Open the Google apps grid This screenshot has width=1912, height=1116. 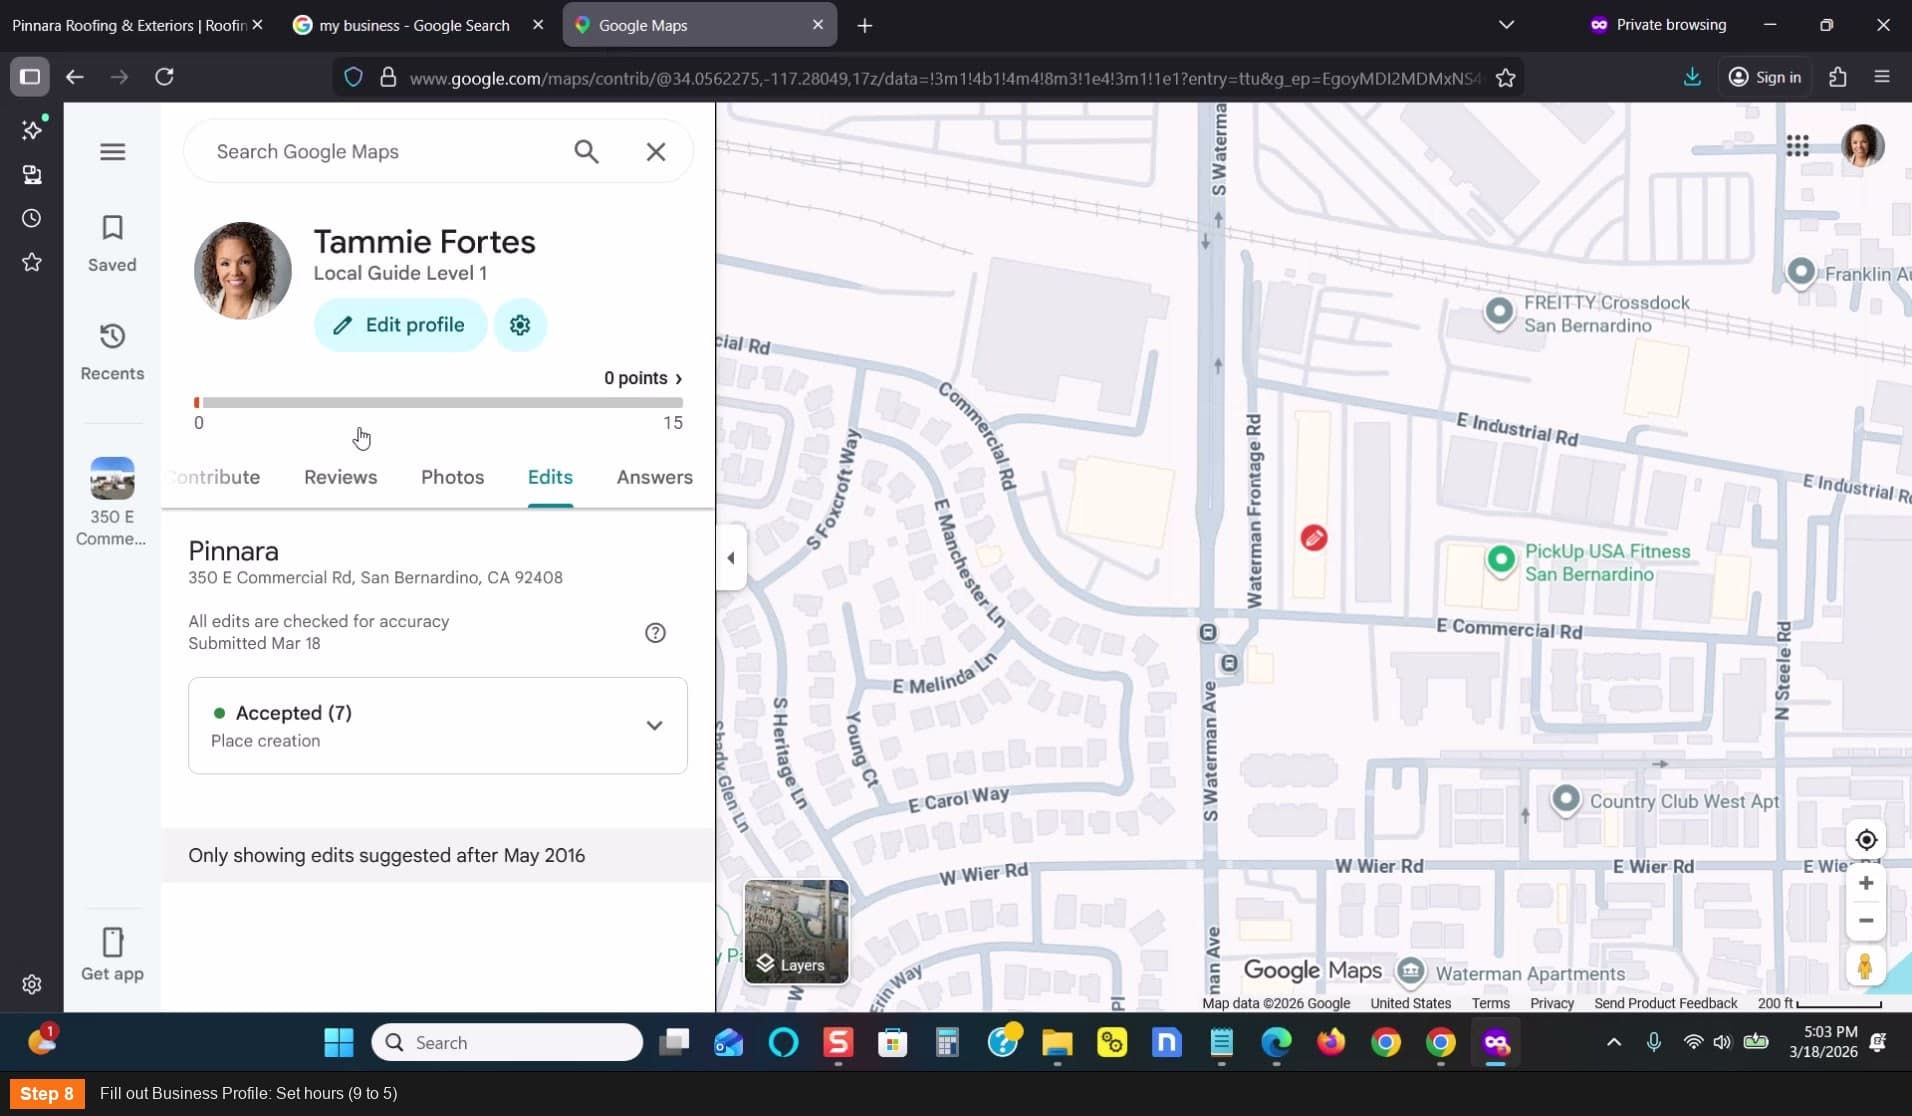click(x=1797, y=146)
